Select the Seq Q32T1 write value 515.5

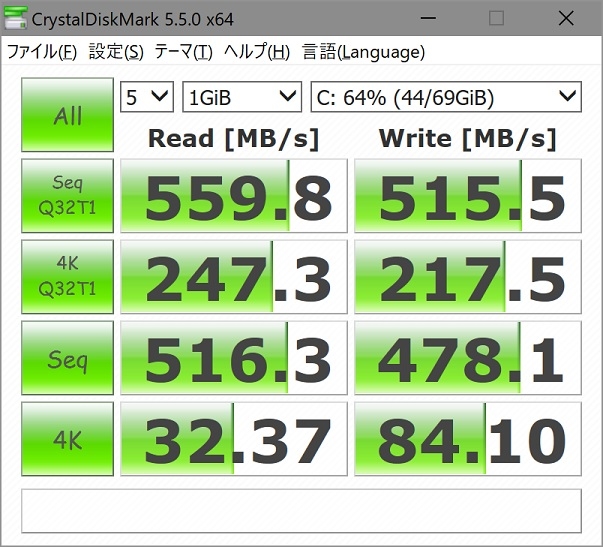point(468,195)
